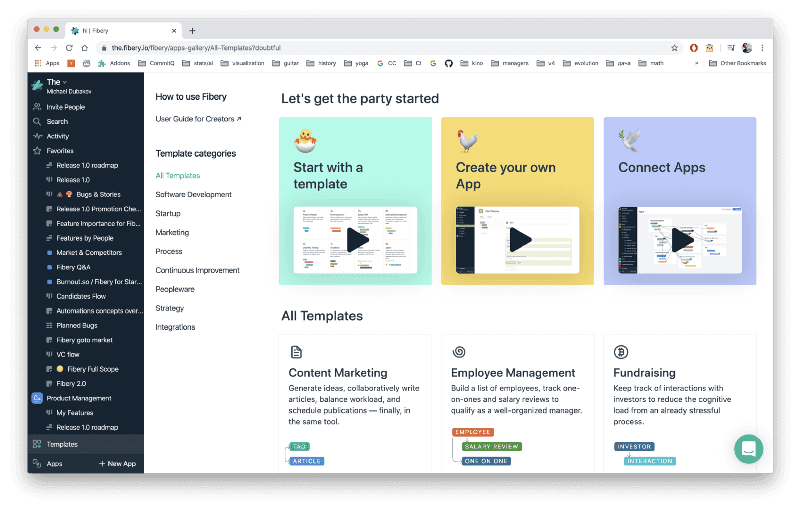Viewport: 800px width, 509px height.
Task: Click the browser forward arrow
Action: pyautogui.click(x=54, y=48)
